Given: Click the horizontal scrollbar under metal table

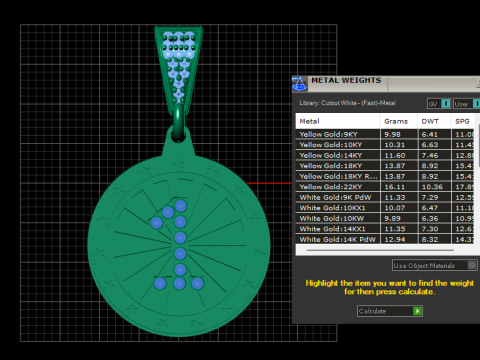Looking at the screenshot, I should point(380,250).
